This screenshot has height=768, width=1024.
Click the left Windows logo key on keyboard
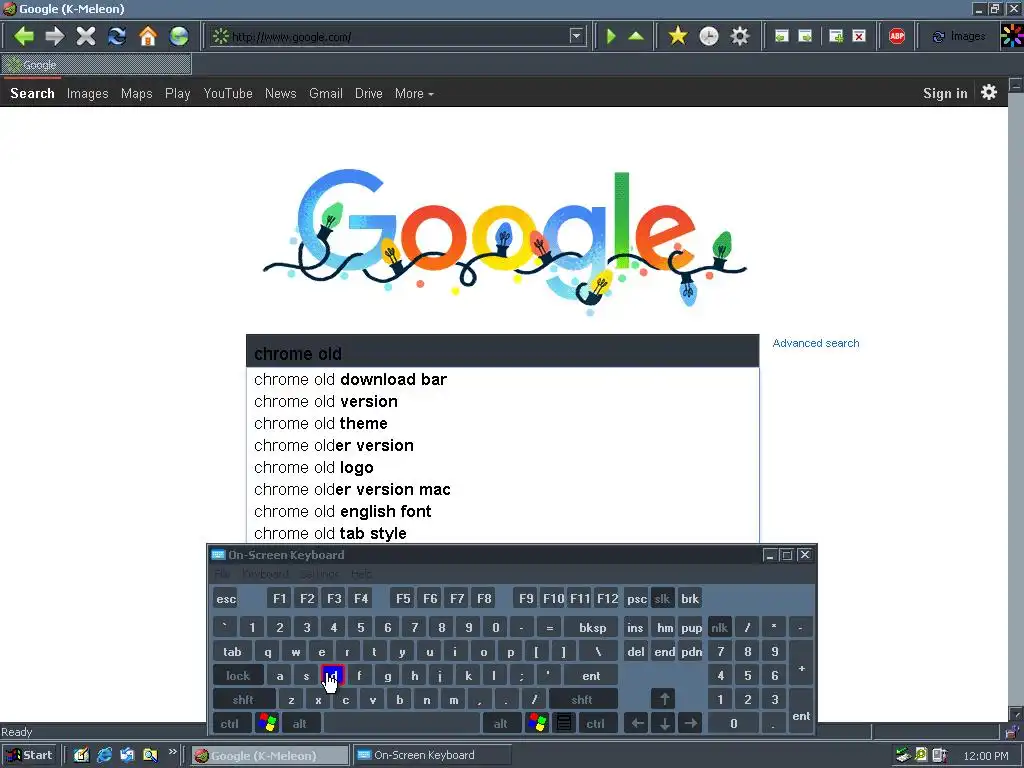click(x=267, y=724)
